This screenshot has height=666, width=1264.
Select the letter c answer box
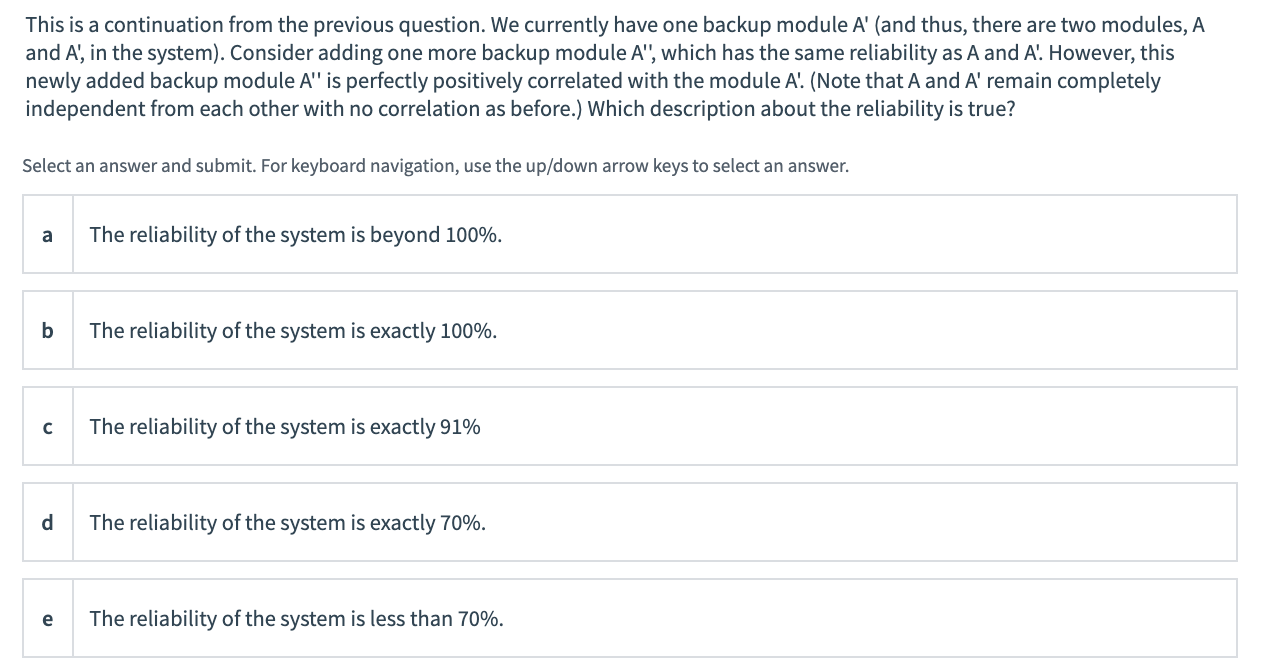pos(48,427)
